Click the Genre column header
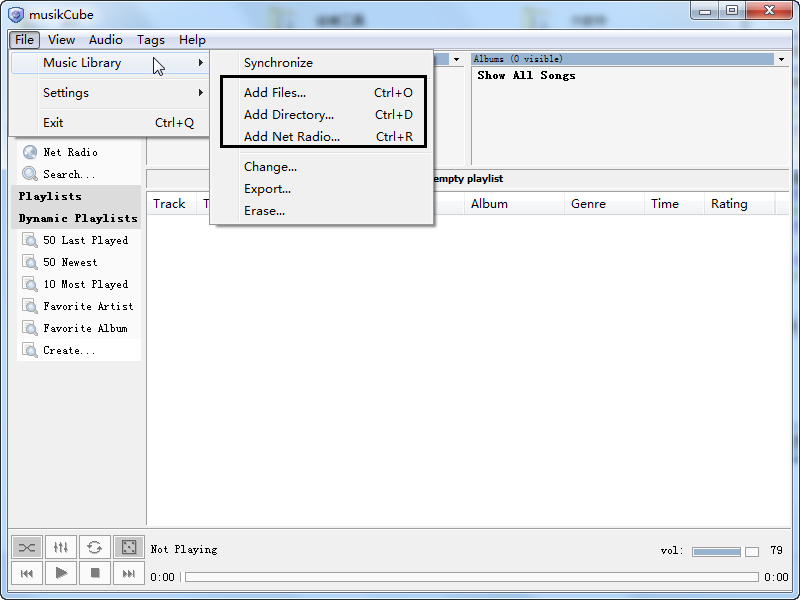This screenshot has width=800, height=600. [x=604, y=204]
